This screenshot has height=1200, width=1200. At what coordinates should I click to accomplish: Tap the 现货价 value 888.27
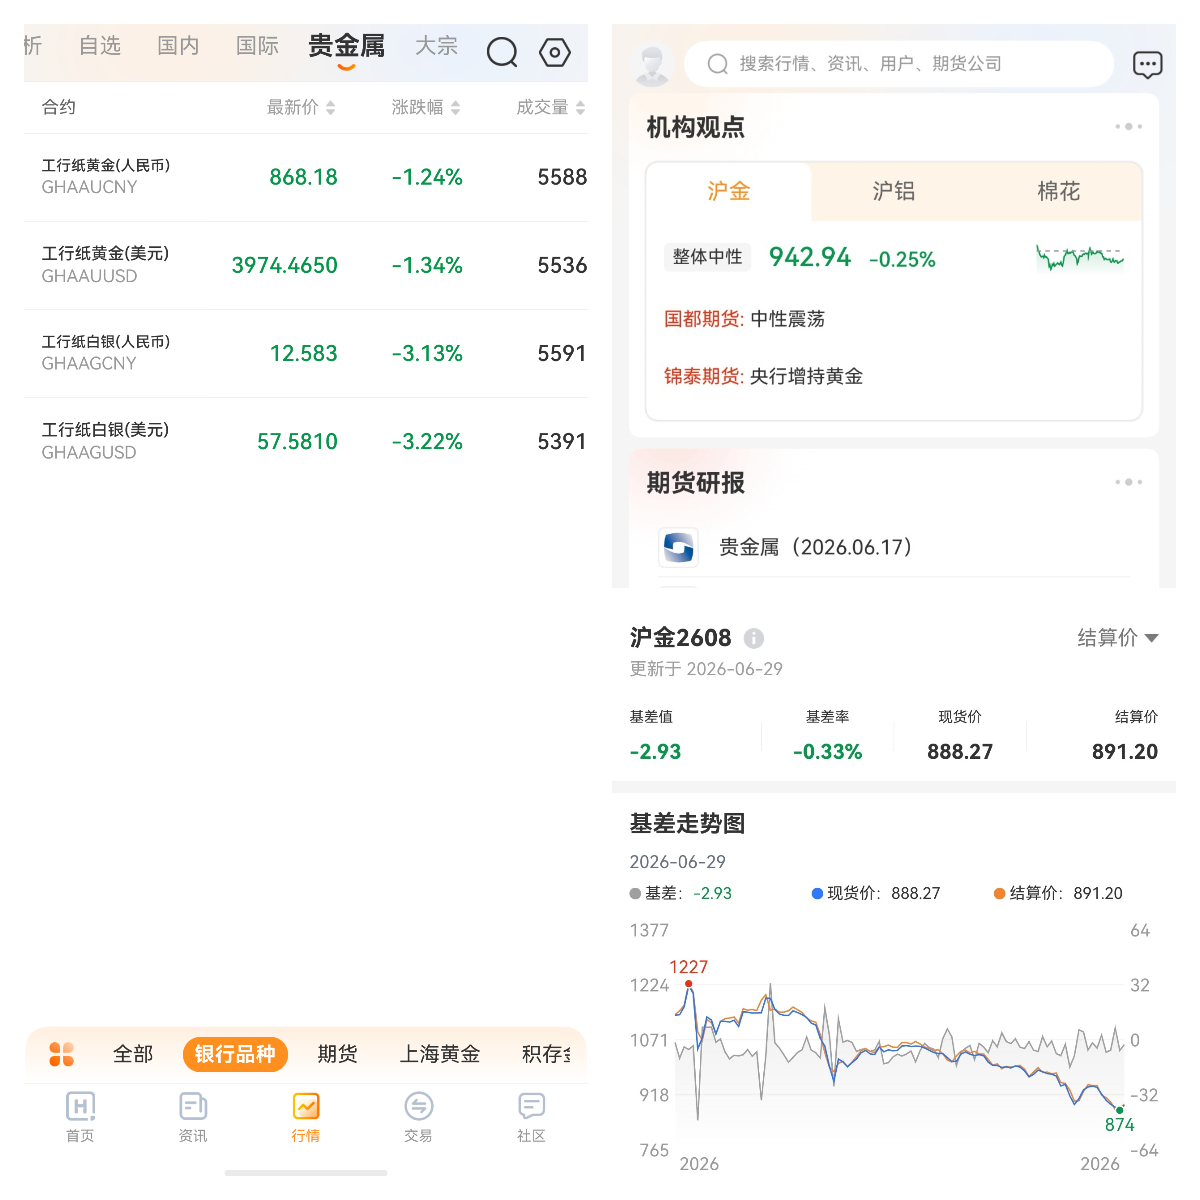pos(960,752)
